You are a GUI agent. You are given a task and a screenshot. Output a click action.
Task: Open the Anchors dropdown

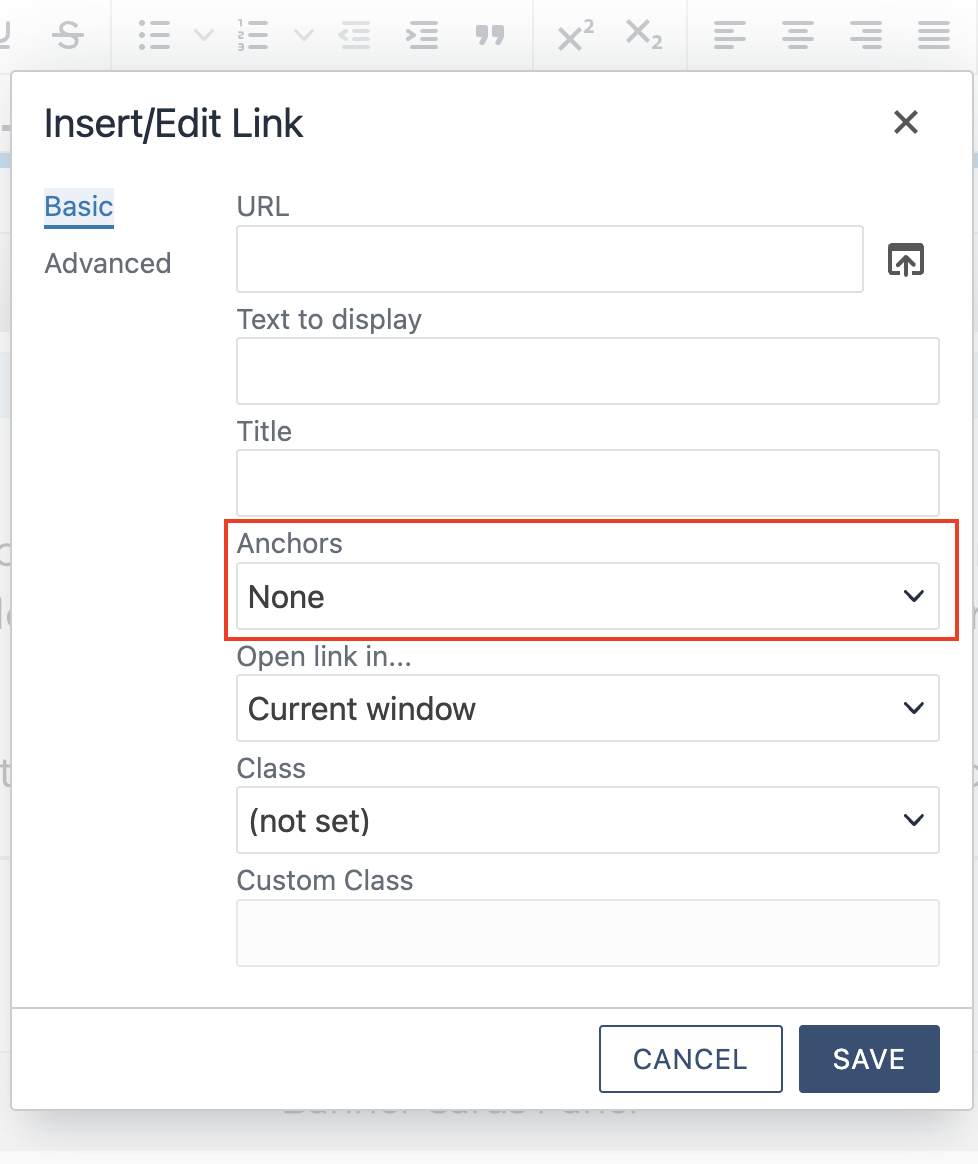click(588, 595)
